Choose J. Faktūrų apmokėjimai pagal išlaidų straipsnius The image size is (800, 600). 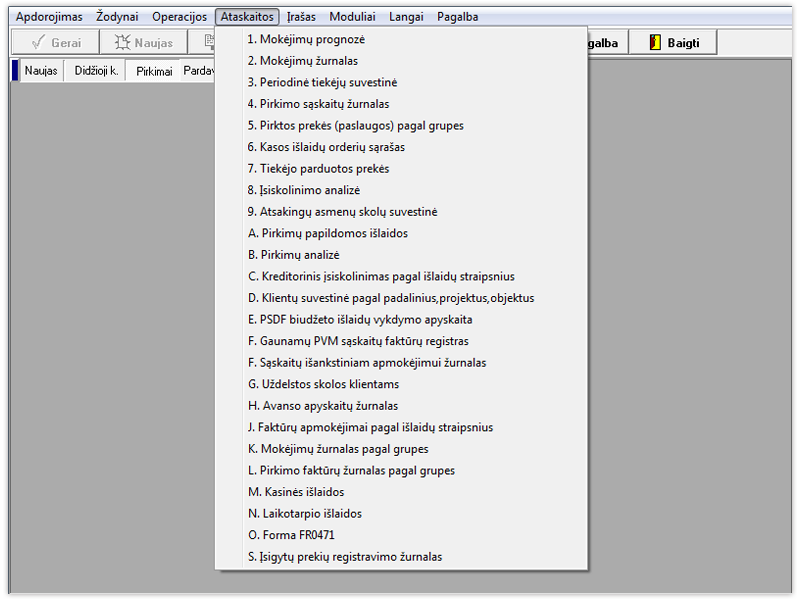coord(401,427)
